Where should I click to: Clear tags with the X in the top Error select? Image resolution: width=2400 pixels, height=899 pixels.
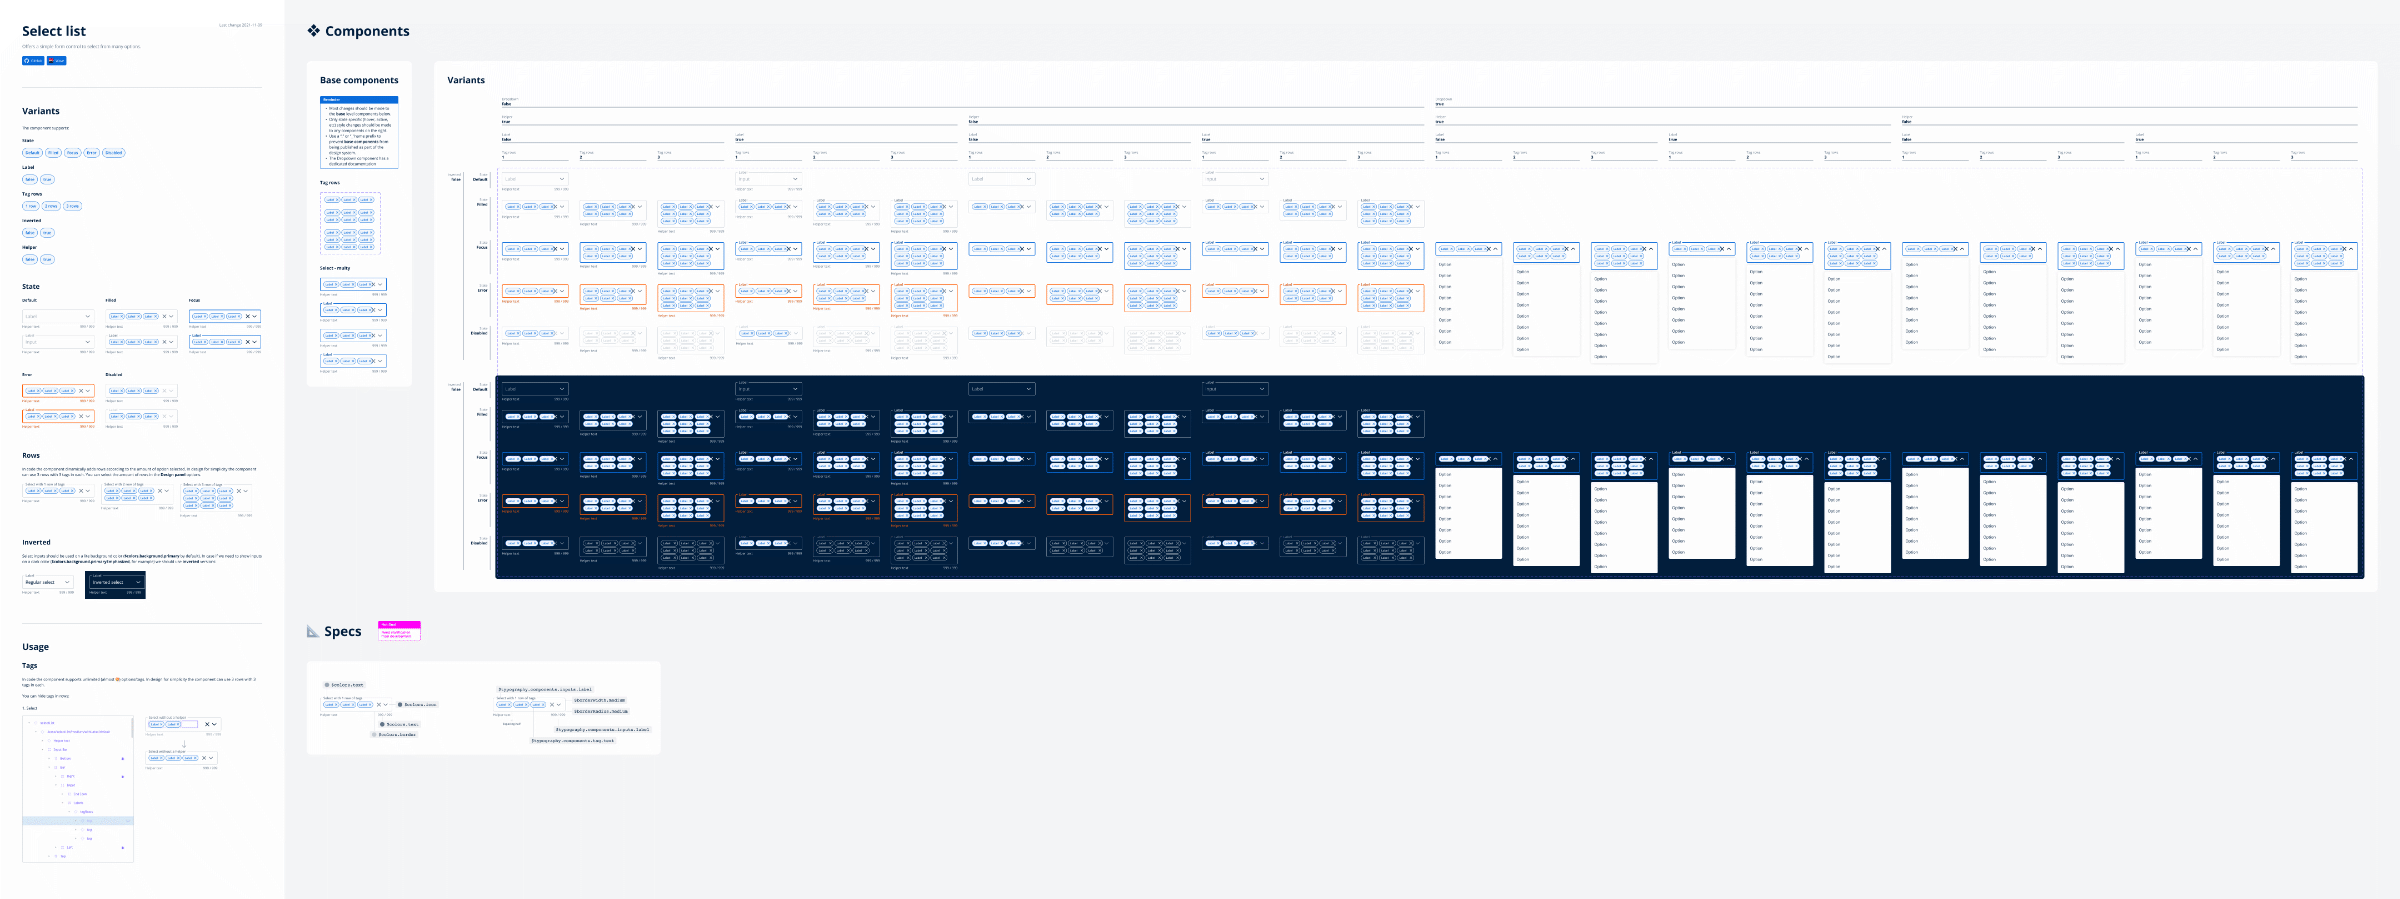80,391
